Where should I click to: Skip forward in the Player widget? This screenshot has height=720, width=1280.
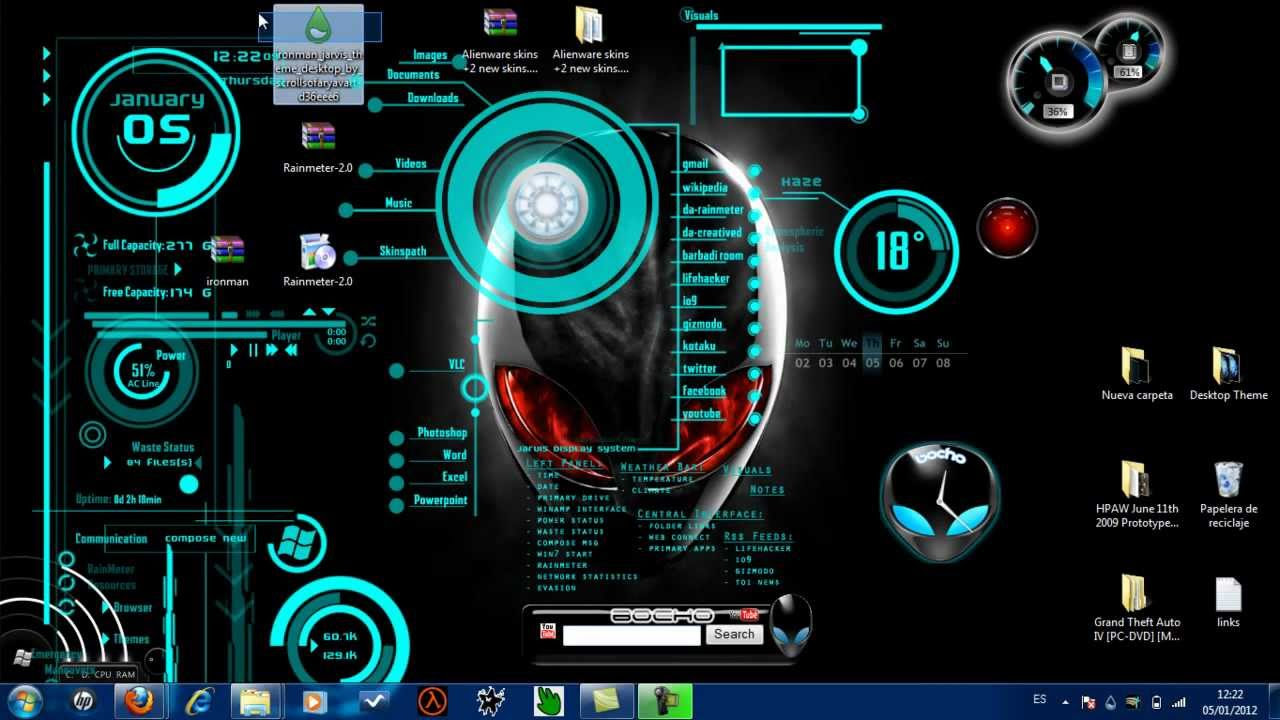coord(271,350)
